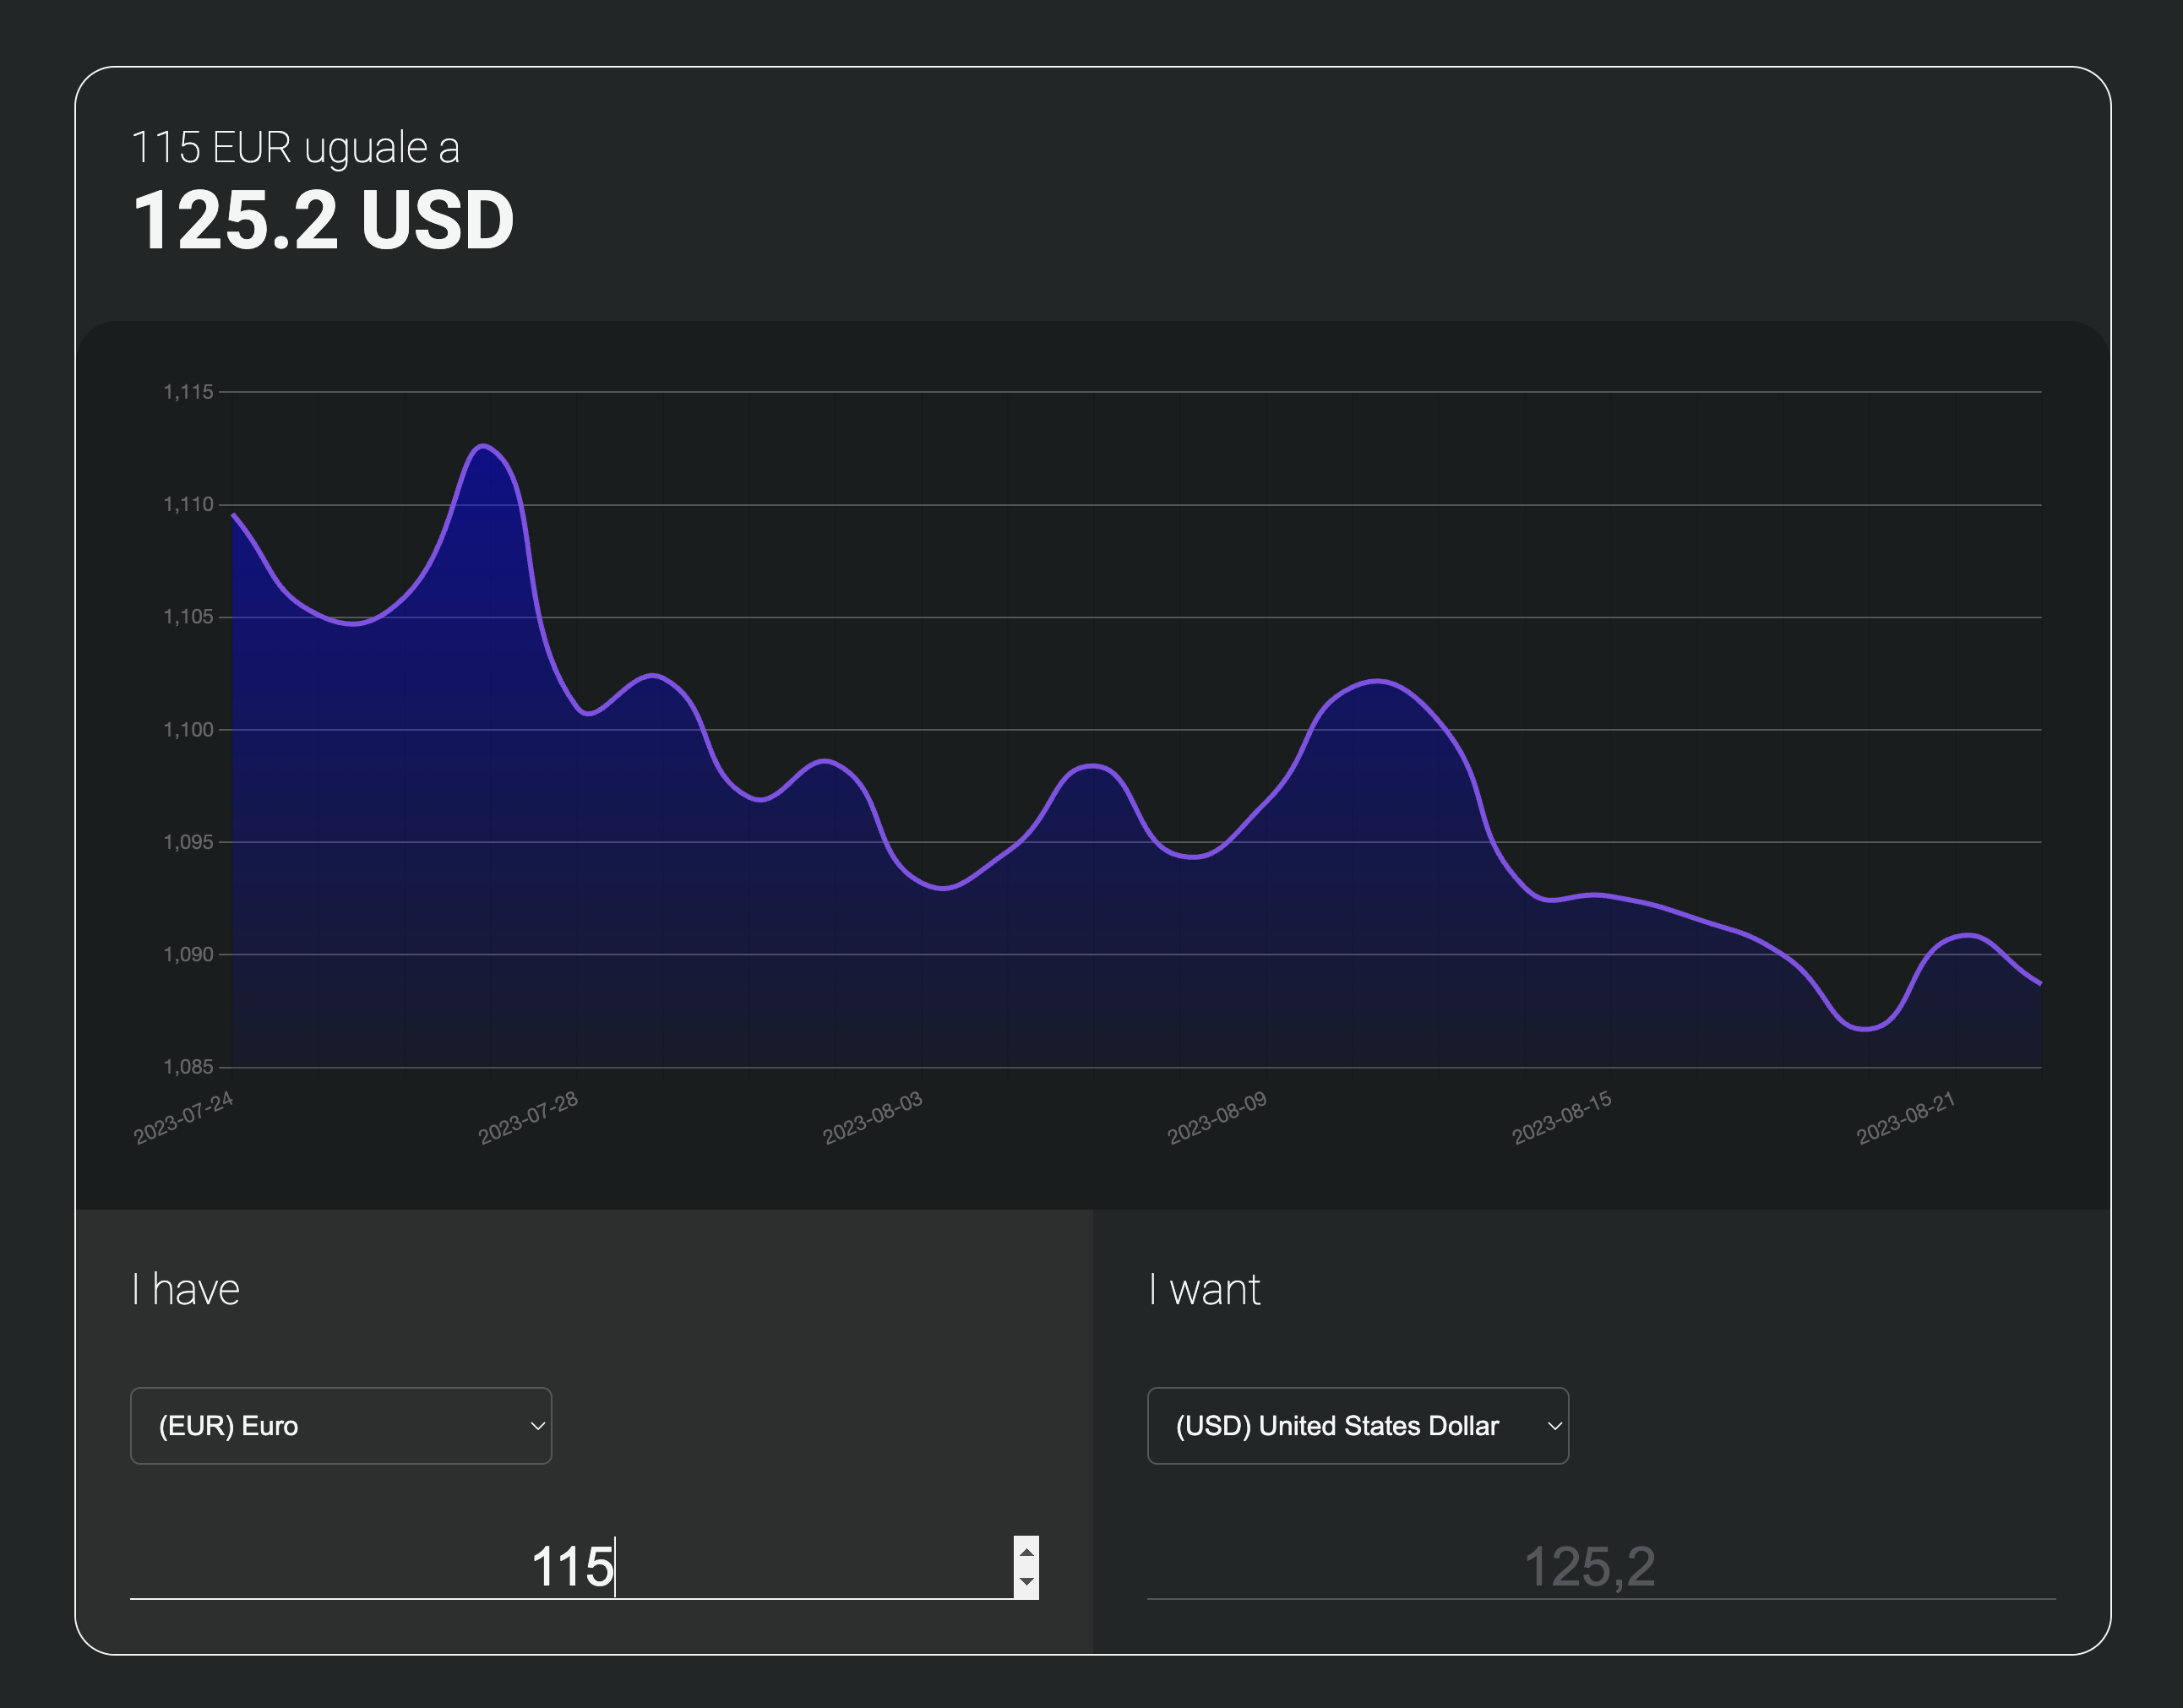Click the chevron on the US Dollar selector
Image resolution: width=2183 pixels, height=1708 pixels.
tap(1556, 1426)
